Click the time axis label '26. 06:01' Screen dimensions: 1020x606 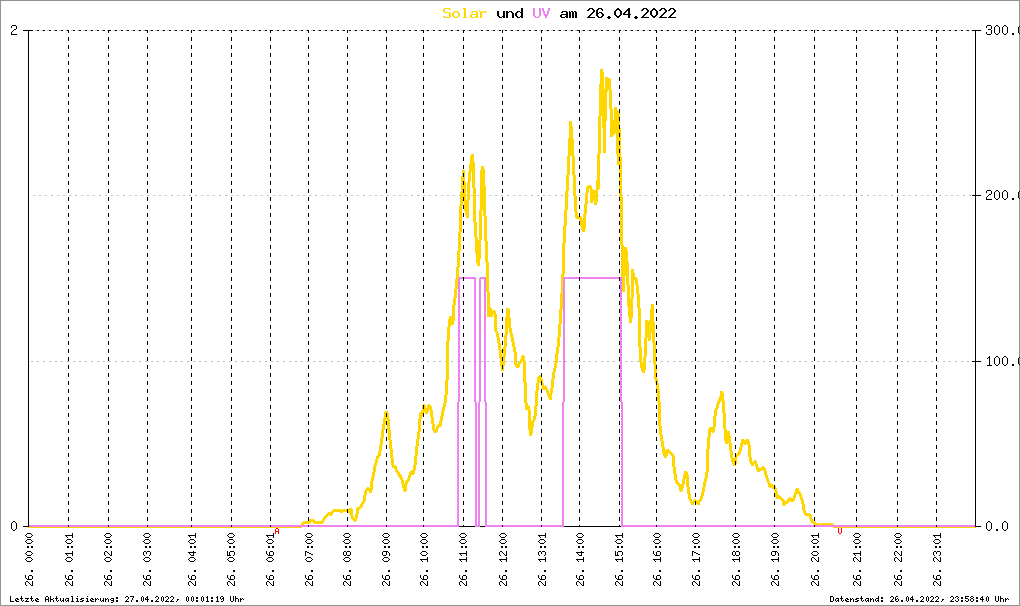pyautogui.click(x=271, y=560)
